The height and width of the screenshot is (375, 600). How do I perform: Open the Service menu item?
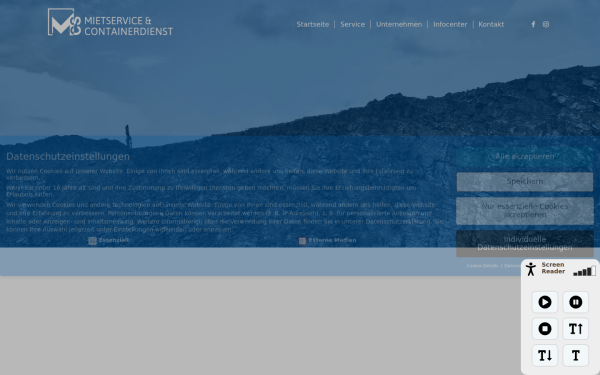point(352,24)
